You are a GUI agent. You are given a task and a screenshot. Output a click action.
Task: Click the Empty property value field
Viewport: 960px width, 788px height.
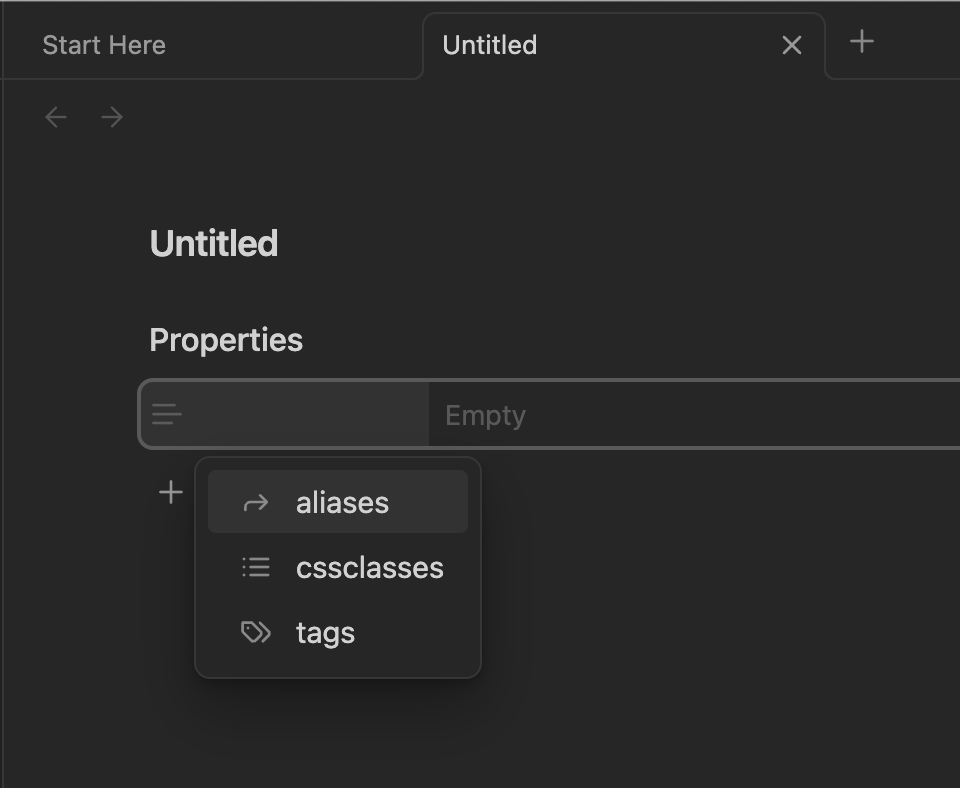tap(690, 415)
